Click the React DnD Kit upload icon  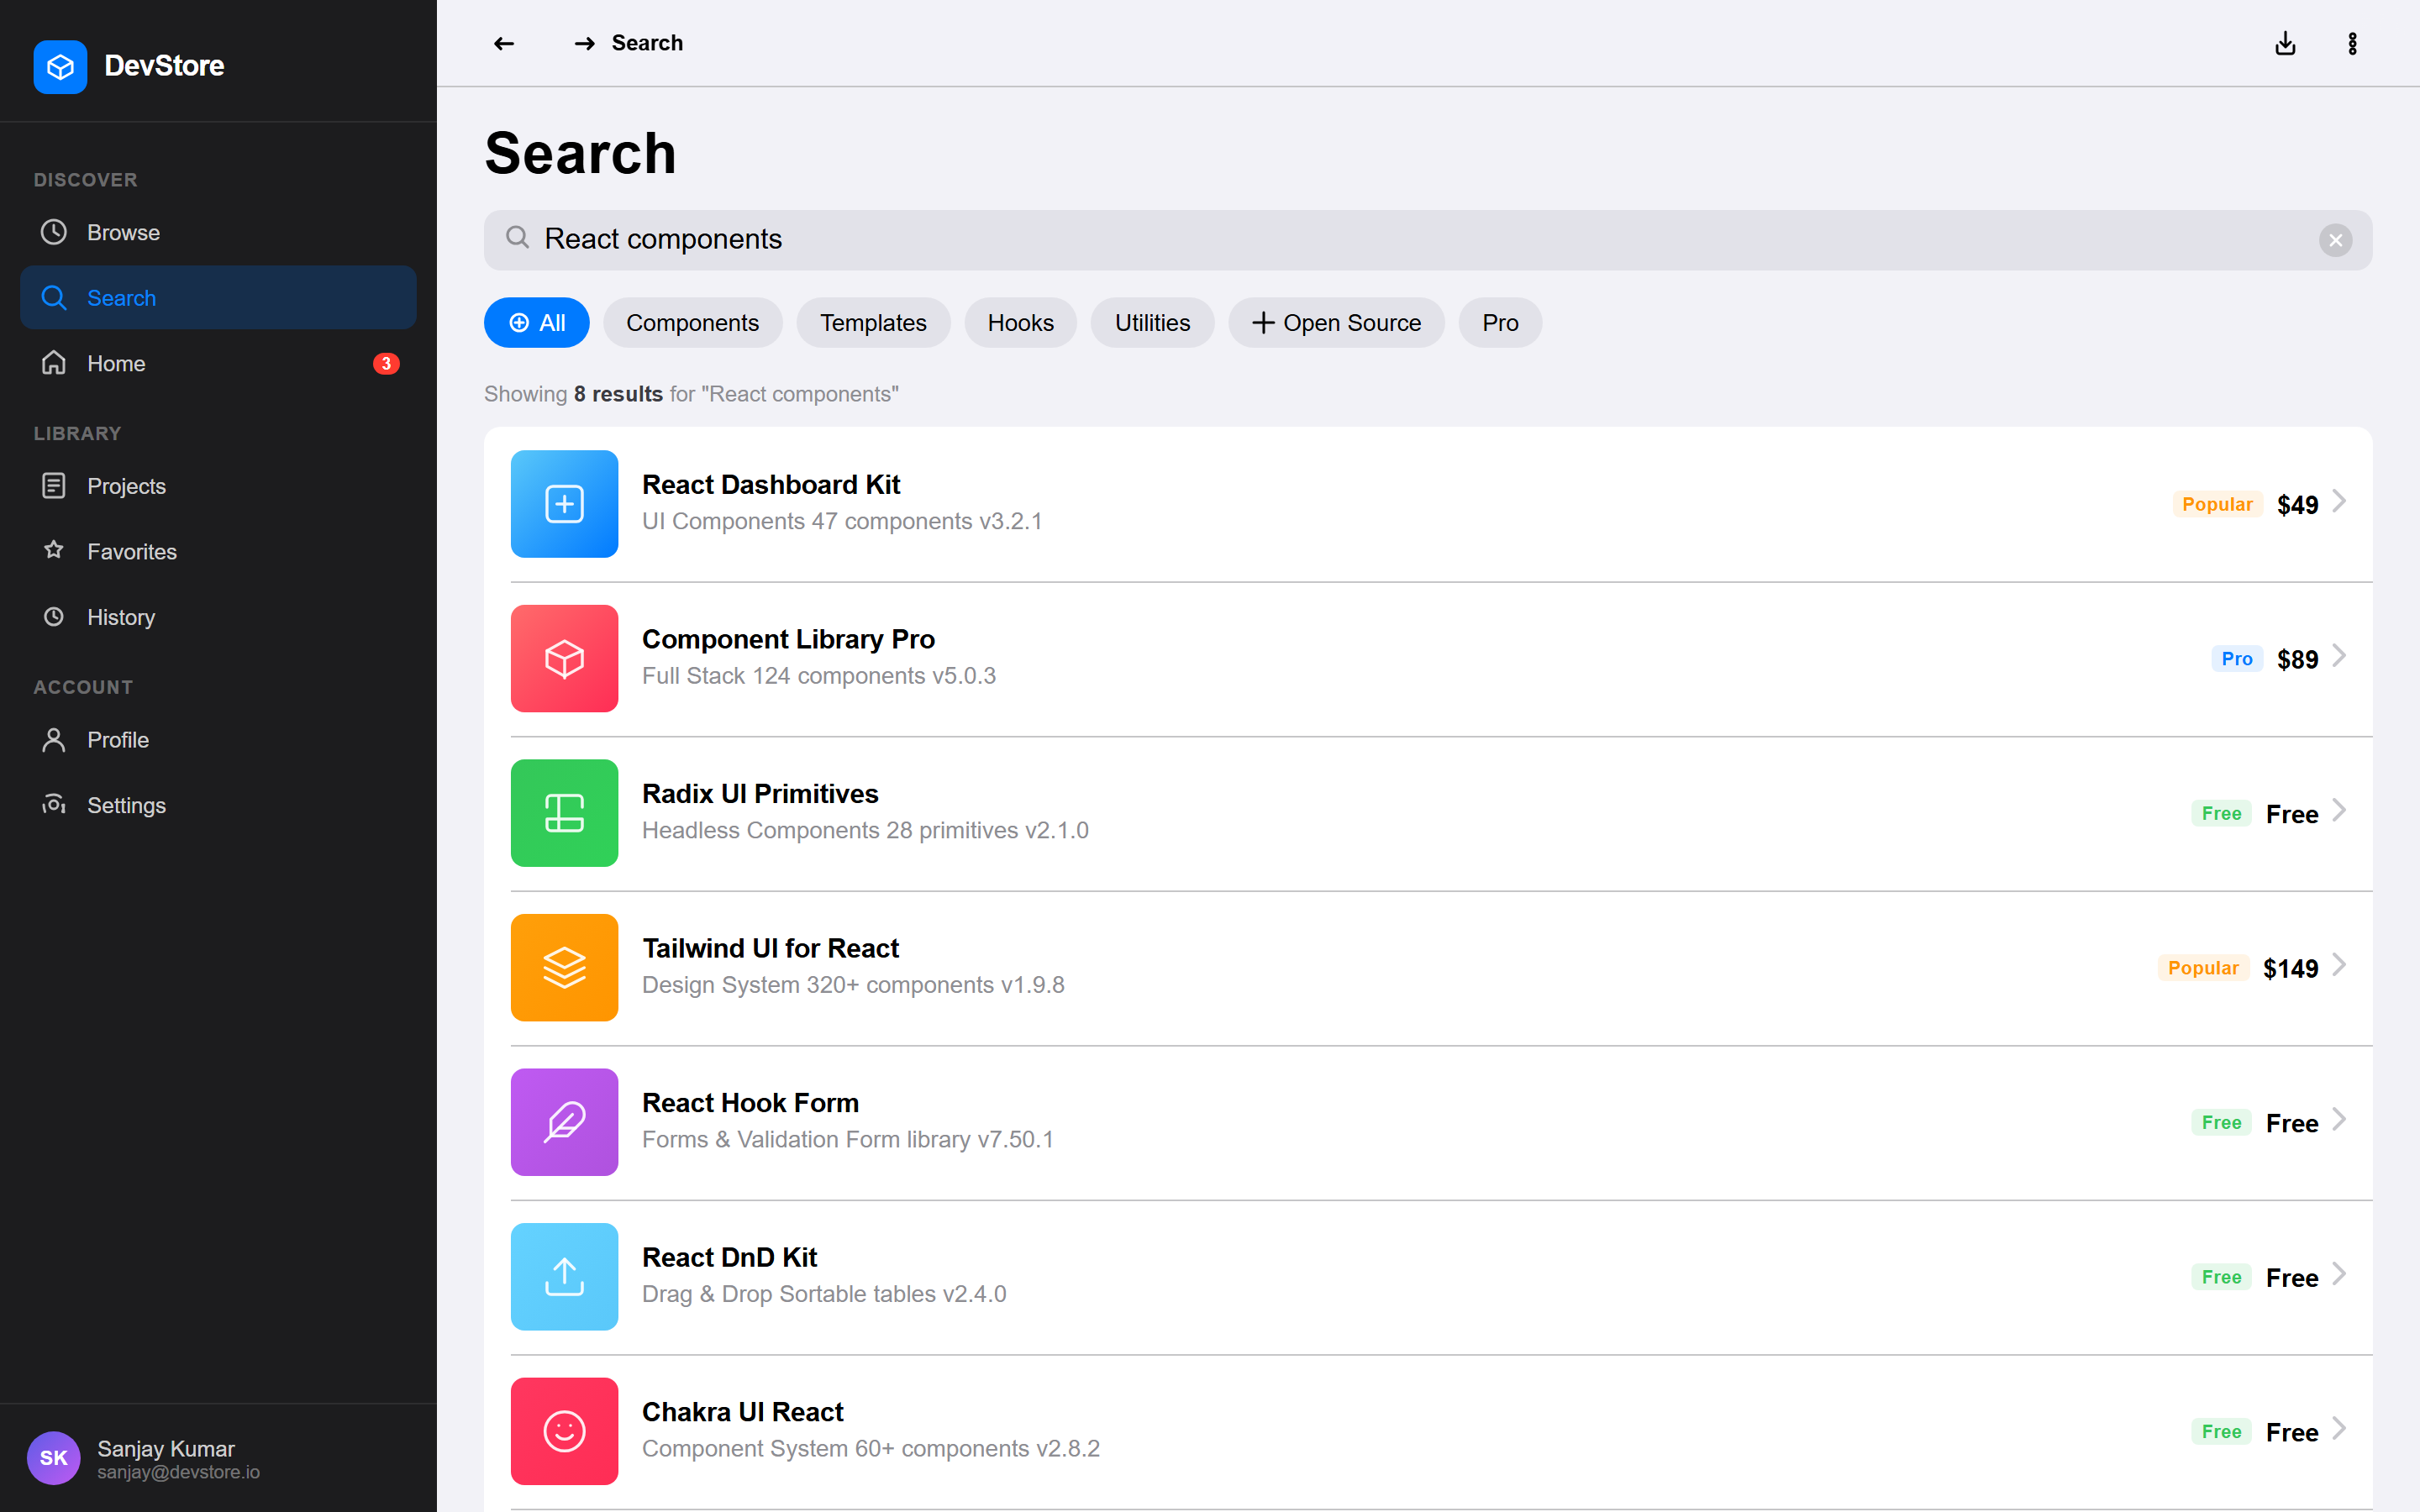coord(564,1277)
